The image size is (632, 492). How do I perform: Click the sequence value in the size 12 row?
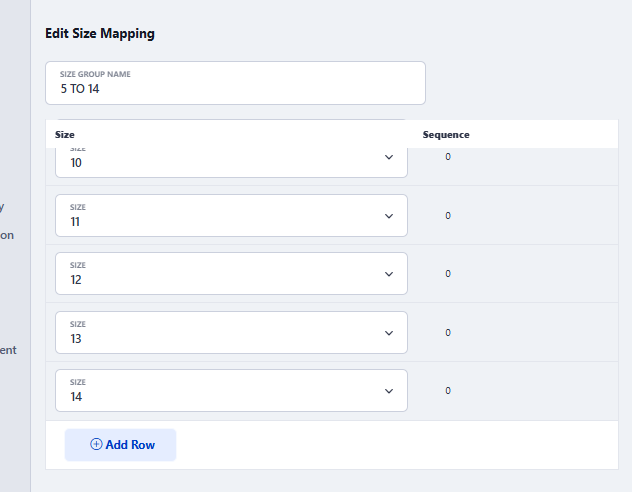[448, 274]
